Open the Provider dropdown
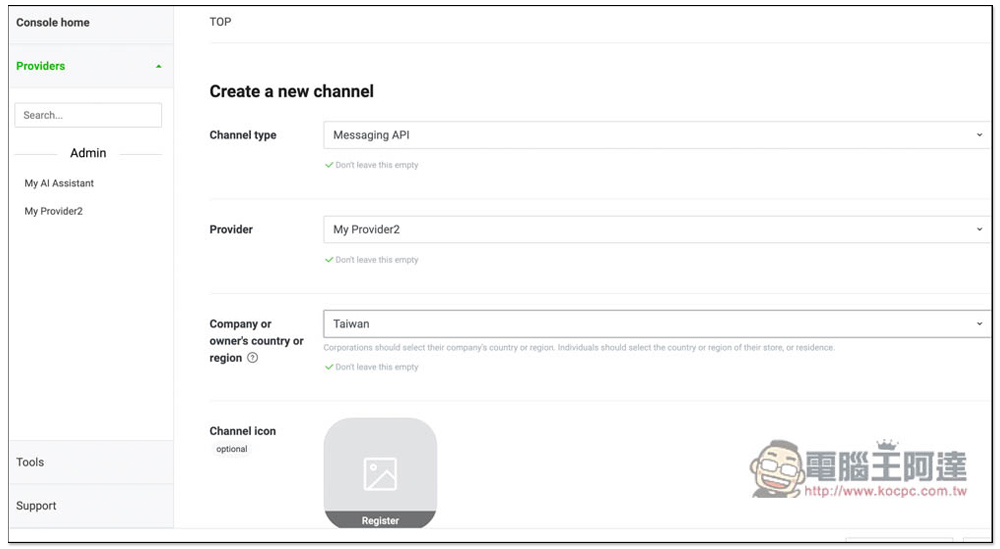This screenshot has width=1000, height=549. point(656,230)
